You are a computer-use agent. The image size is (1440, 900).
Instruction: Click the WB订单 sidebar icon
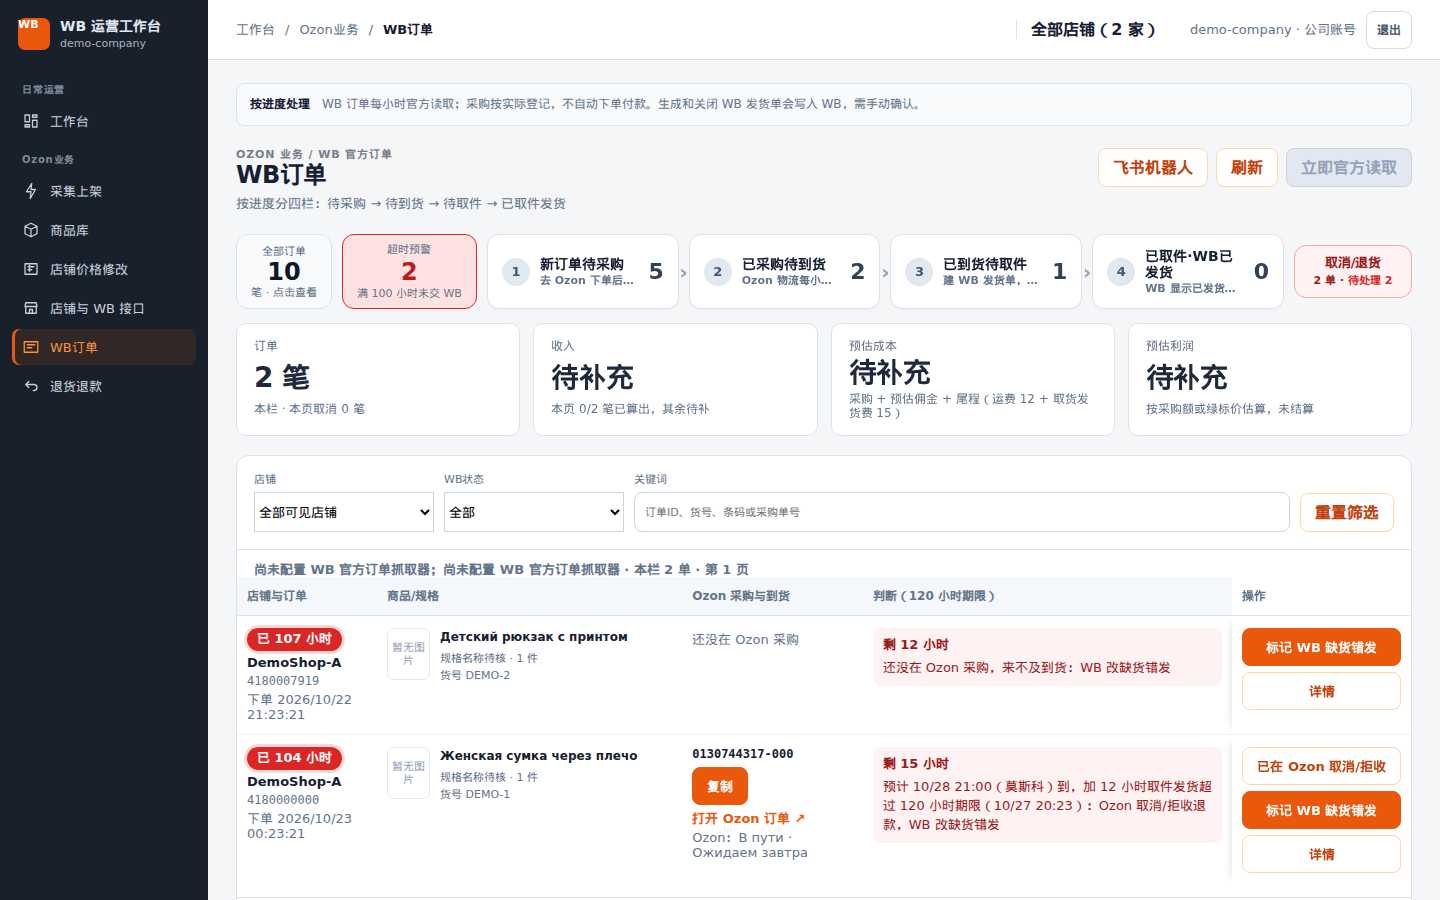[31, 347]
